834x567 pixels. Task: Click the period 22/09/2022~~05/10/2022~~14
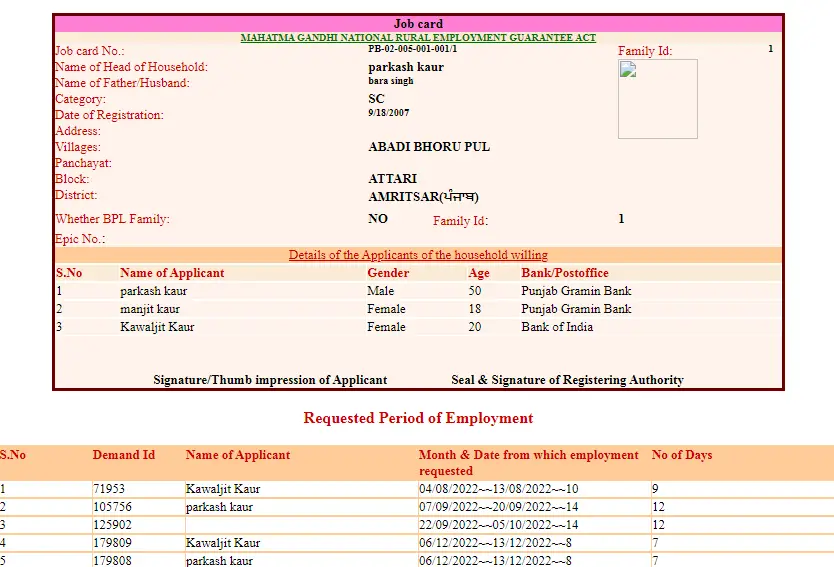[498, 525]
